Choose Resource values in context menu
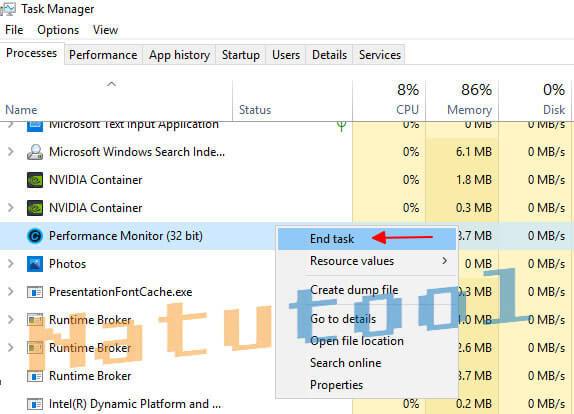The width and height of the screenshot is (574, 414). tap(367, 261)
